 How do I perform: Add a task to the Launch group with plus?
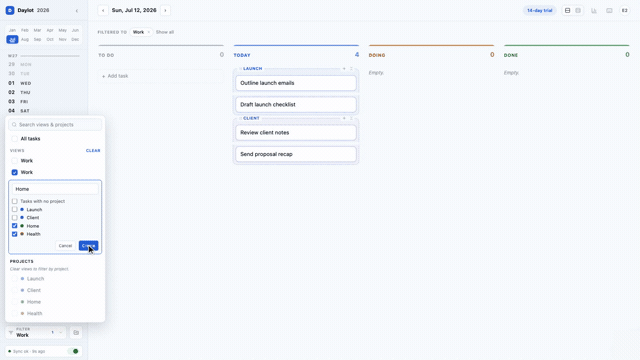coord(344,69)
